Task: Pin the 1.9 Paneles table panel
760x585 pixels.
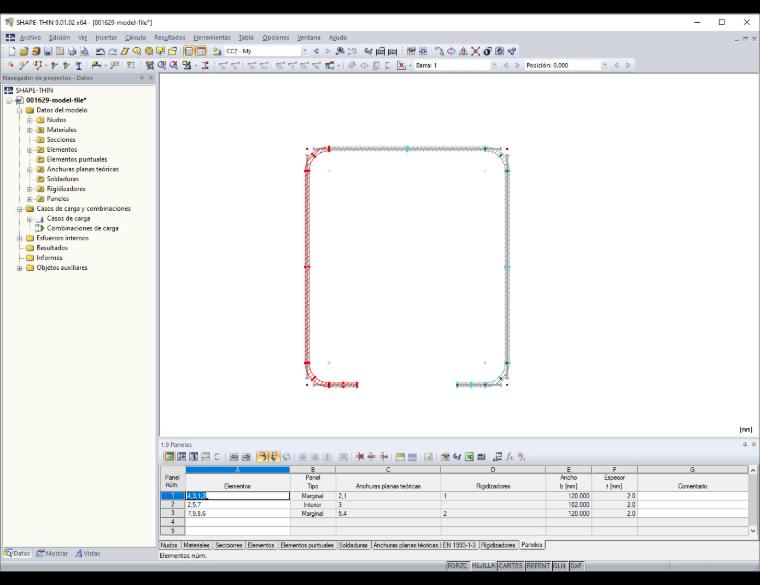Action: point(745,444)
